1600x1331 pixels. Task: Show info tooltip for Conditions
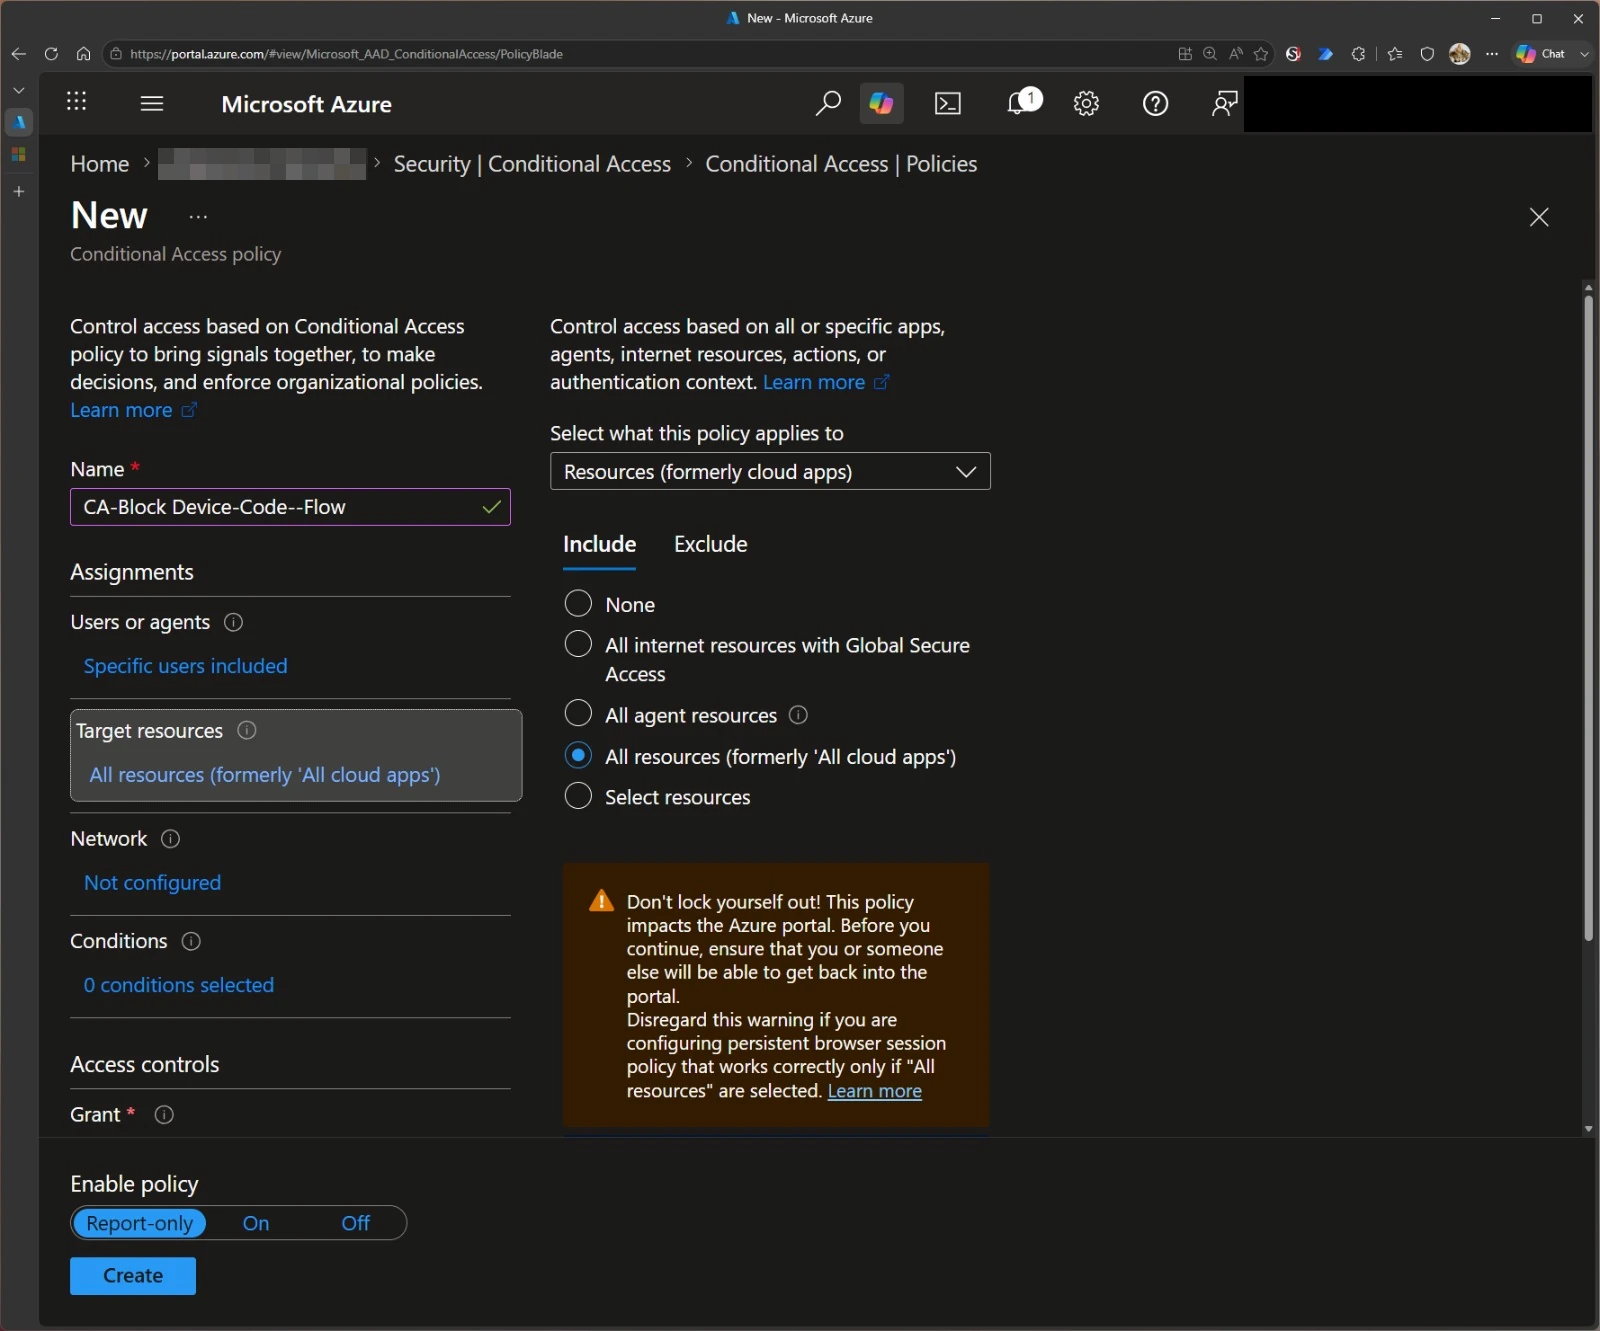(x=191, y=941)
